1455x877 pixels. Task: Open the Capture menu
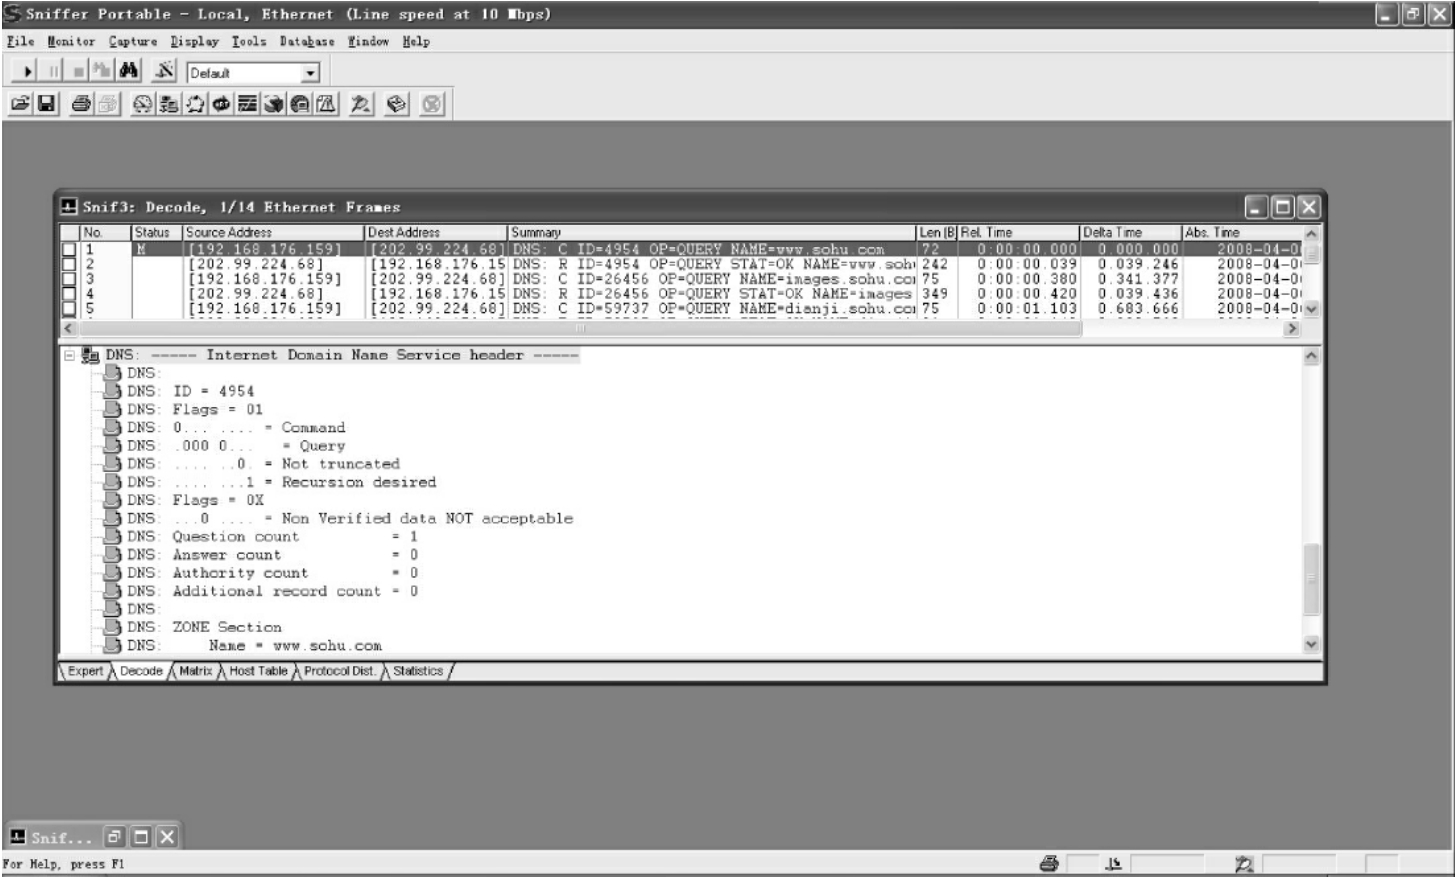point(133,41)
